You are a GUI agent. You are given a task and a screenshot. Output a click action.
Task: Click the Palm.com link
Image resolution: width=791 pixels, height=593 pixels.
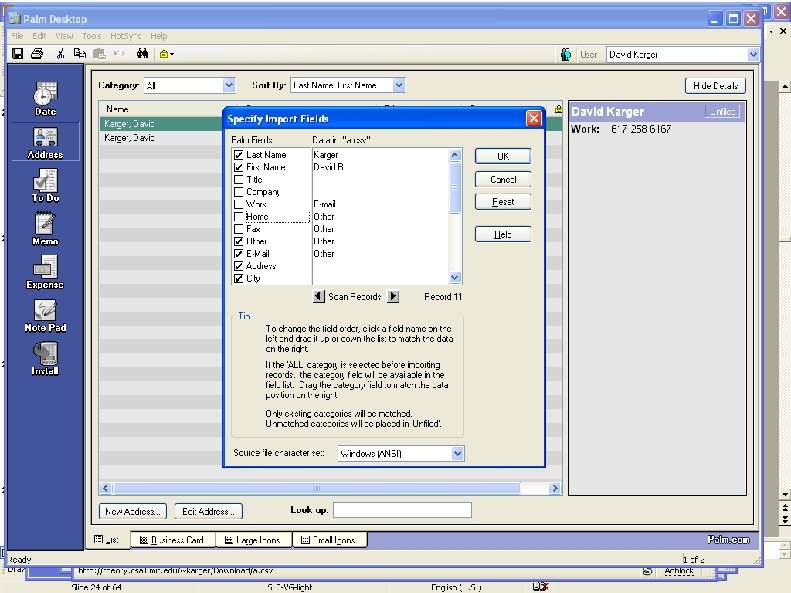pos(728,540)
